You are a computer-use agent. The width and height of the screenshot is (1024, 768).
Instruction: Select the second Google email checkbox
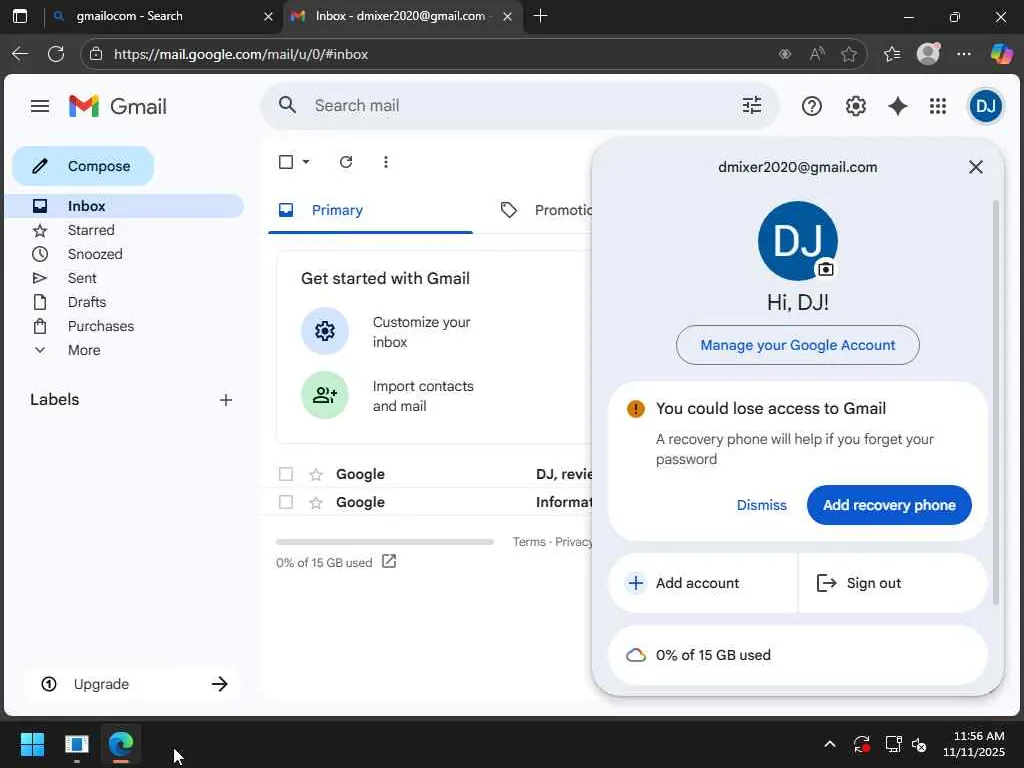pyautogui.click(x=286, y=502)
